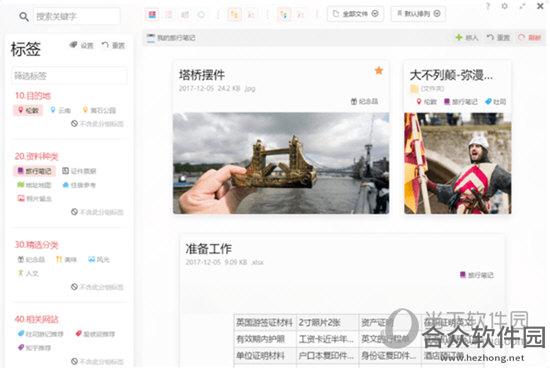Click the yellow folder icon on 大不列颠 card
This screenshot has height=368, width=550.
[x=414, y=89]
